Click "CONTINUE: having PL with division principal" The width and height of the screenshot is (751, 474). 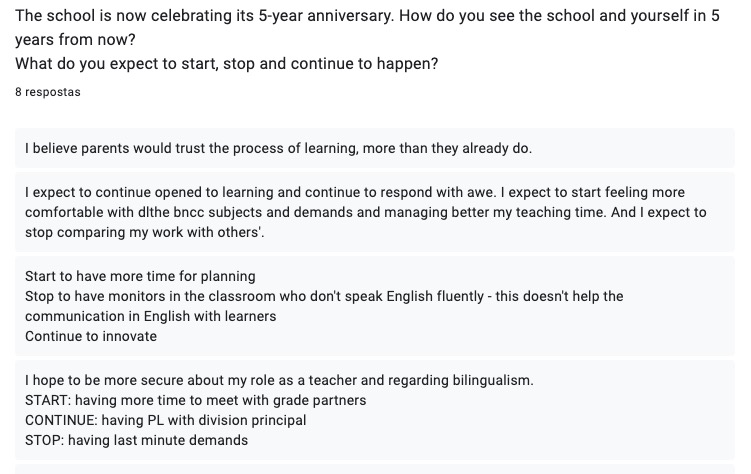166,420
